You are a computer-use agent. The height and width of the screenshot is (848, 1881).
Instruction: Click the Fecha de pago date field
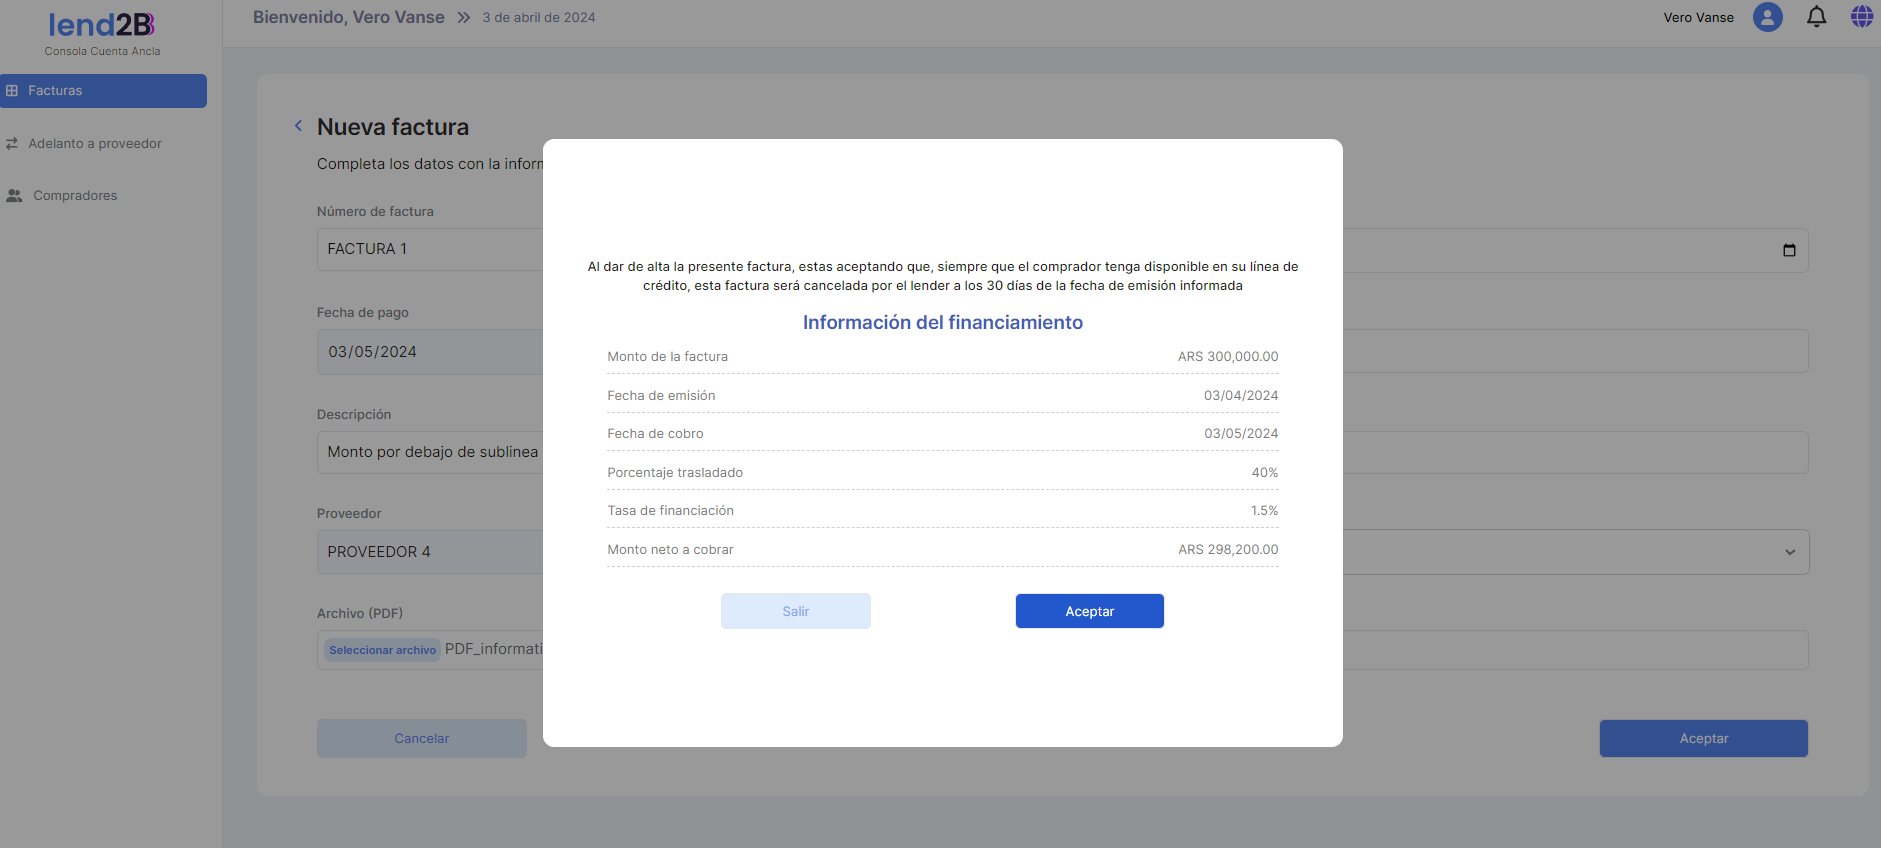430,352
